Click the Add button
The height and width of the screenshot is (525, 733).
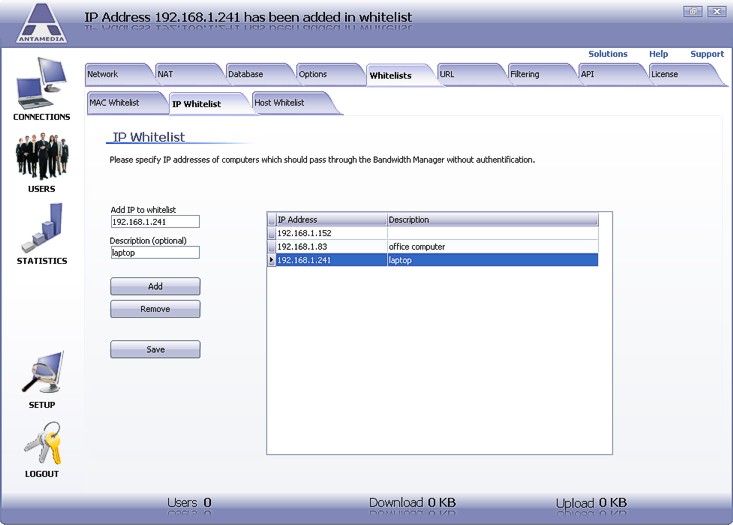click(155, 286)
